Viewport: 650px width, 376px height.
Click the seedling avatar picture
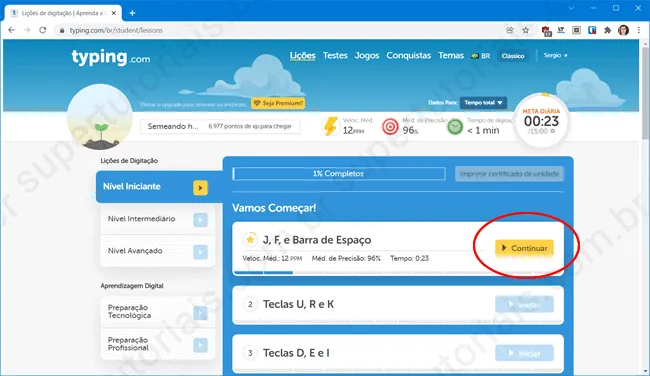point(100,117)
